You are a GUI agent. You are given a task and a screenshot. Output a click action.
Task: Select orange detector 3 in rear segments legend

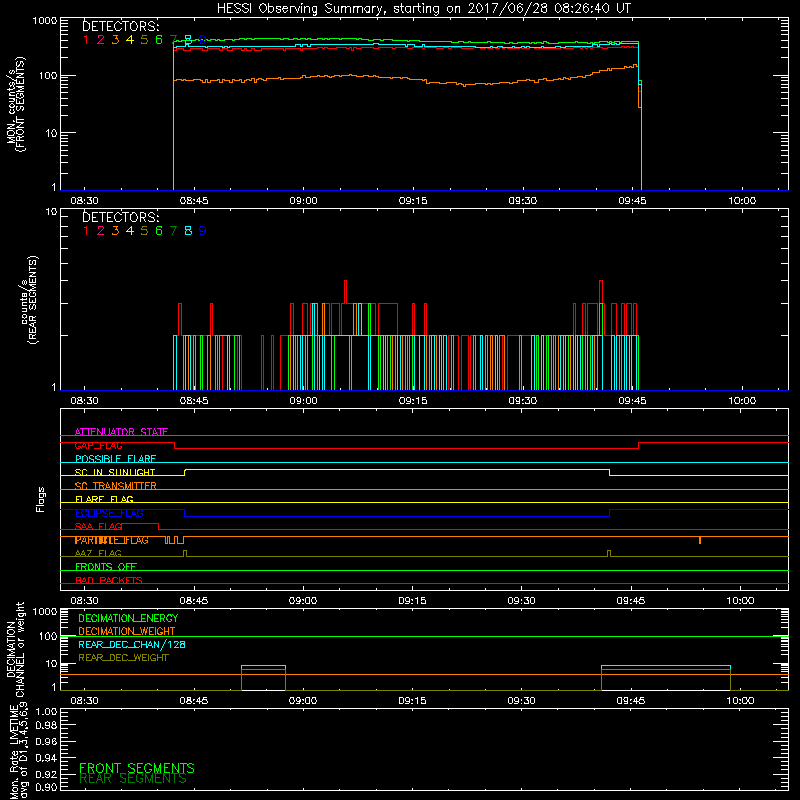click(x=115, y=231)
